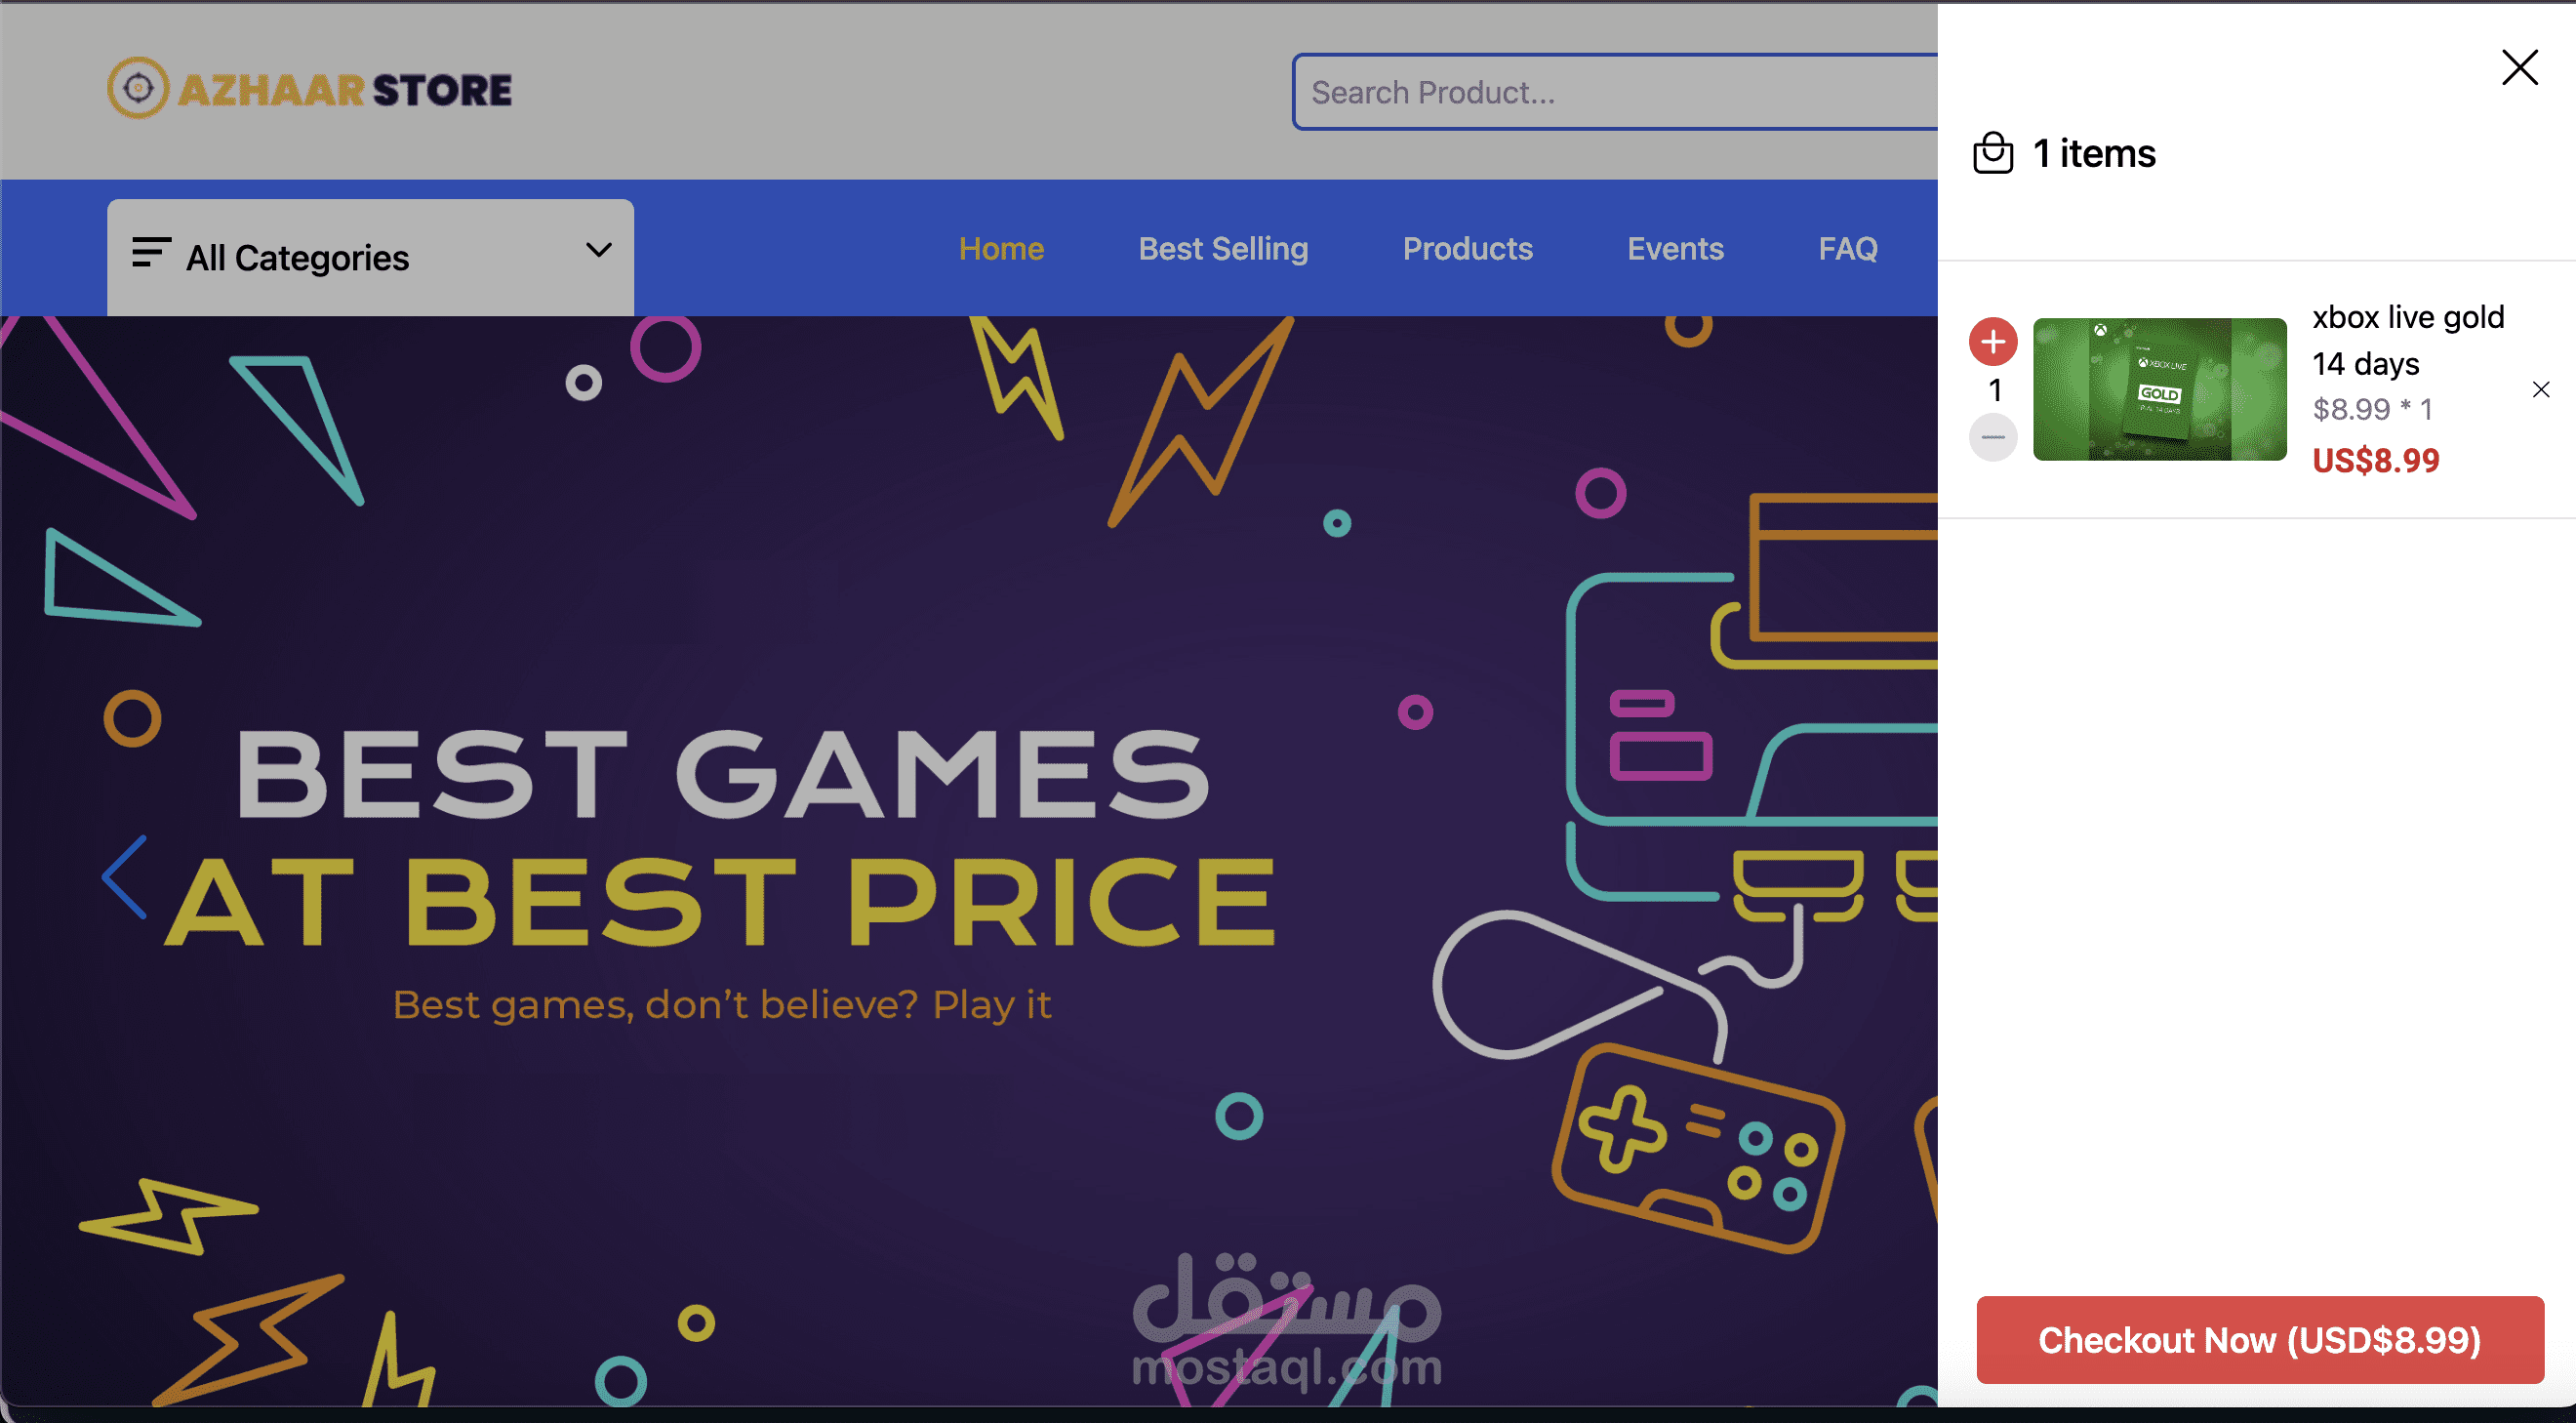
Task: Click the Azhaar Store target logo icon
Action: coord(138,88)
